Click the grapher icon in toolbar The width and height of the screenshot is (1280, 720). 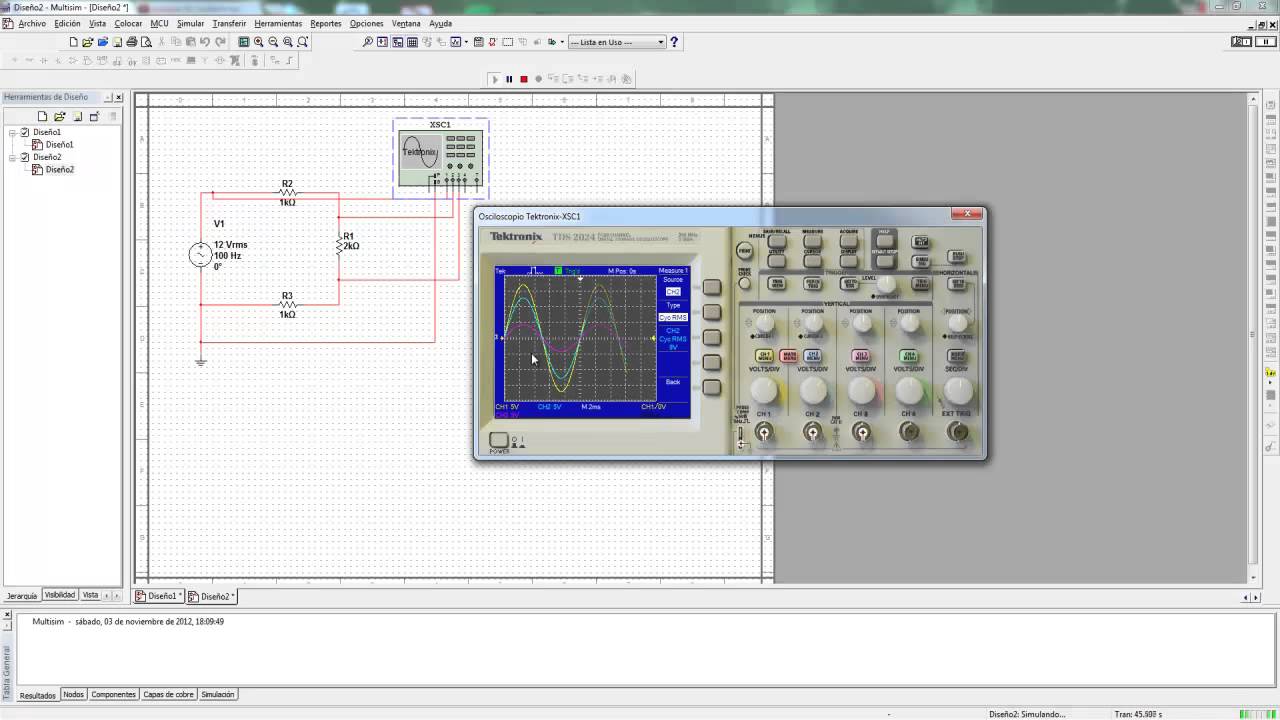tap(455, 42)
